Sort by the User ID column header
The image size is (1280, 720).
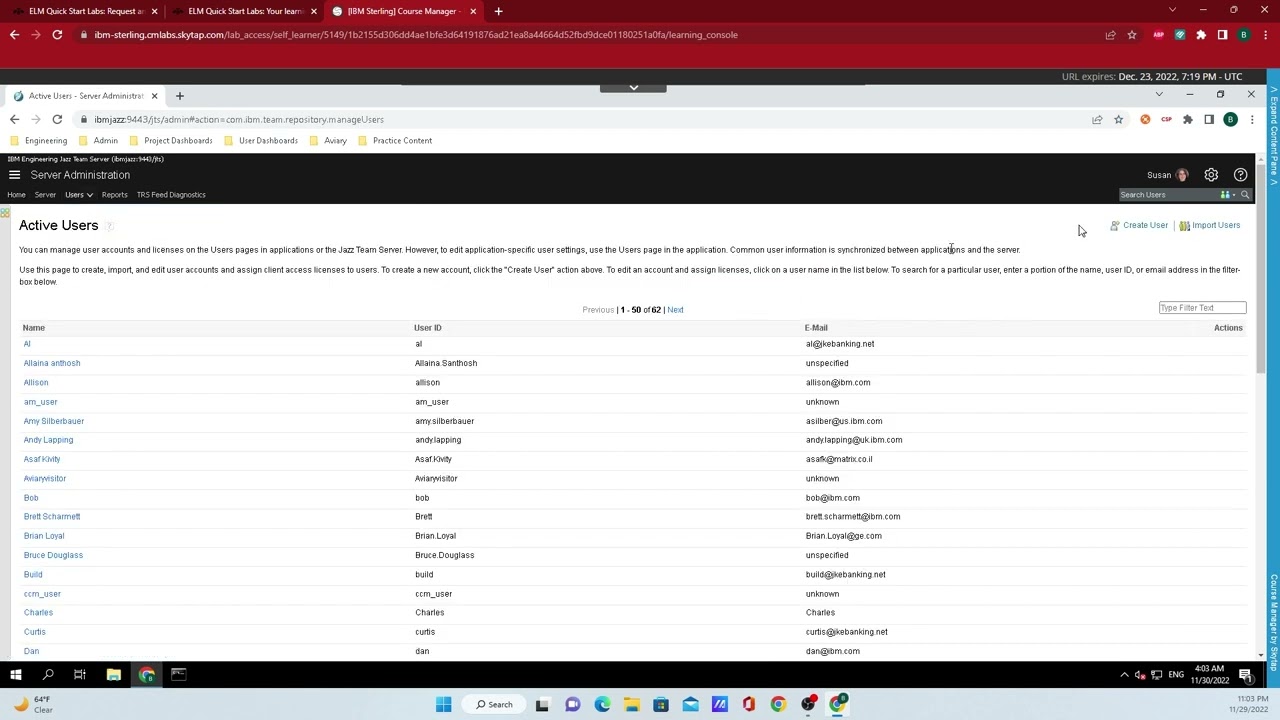[428, 328]
